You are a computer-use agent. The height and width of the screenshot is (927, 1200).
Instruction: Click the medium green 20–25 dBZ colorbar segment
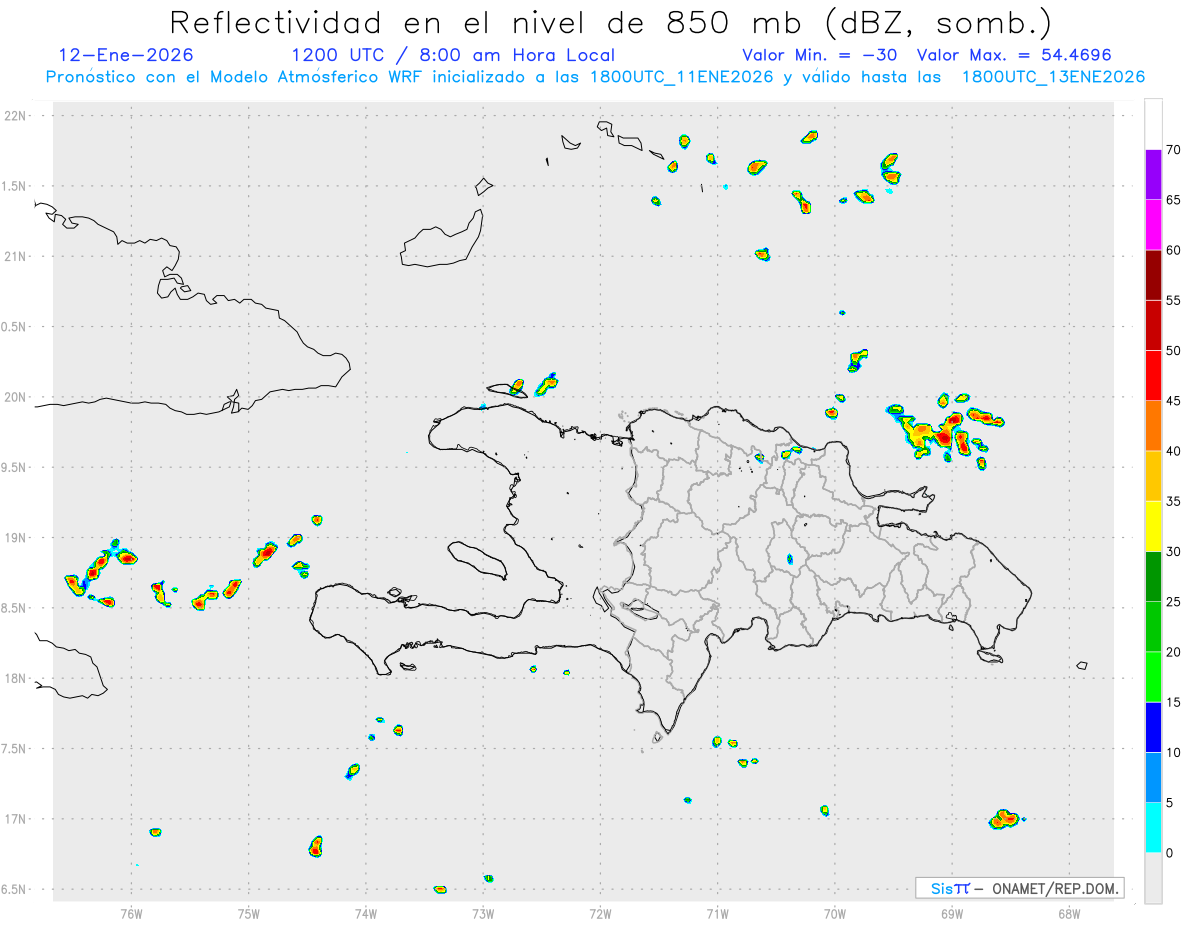1153,627
